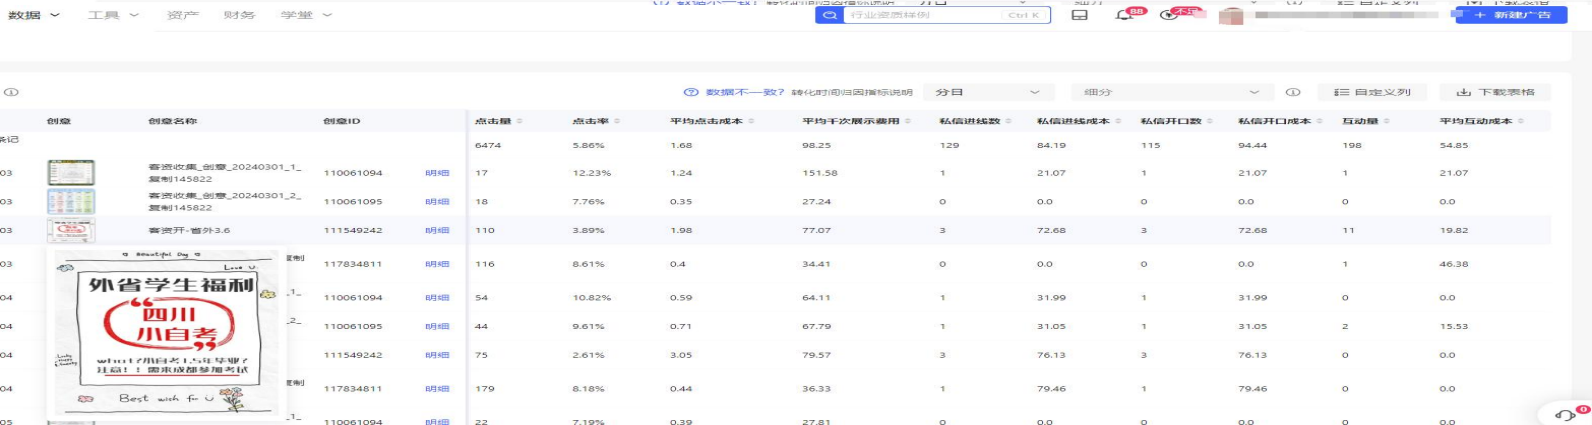Expand the 数据 menu

34,15
